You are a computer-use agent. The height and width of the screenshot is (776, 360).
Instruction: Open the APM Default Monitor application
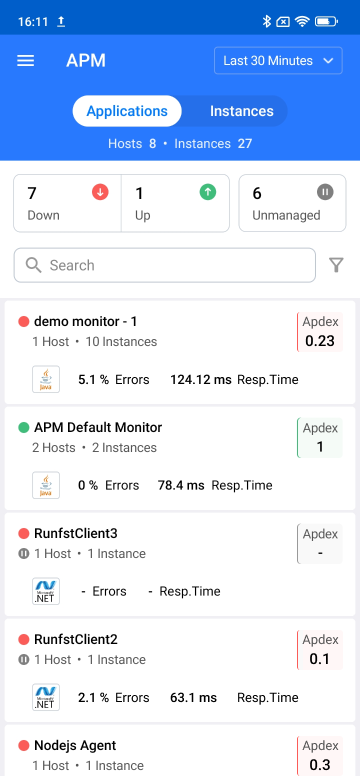click(180, 458)
